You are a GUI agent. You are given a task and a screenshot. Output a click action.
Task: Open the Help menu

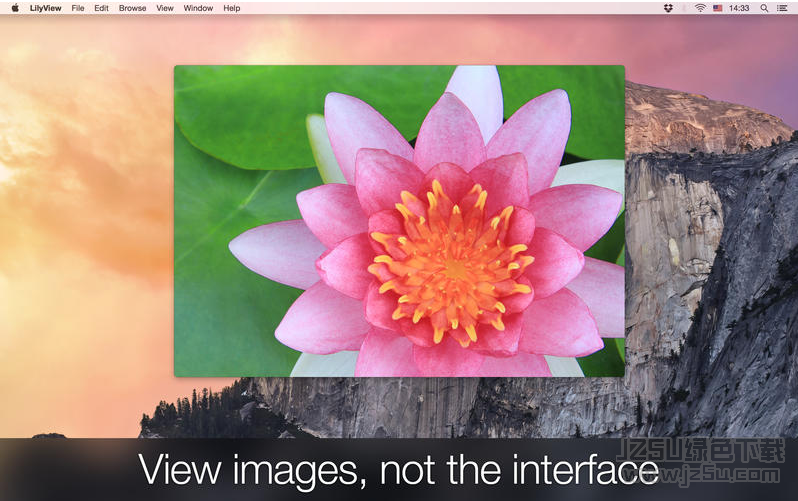click(x=232, y=8)
